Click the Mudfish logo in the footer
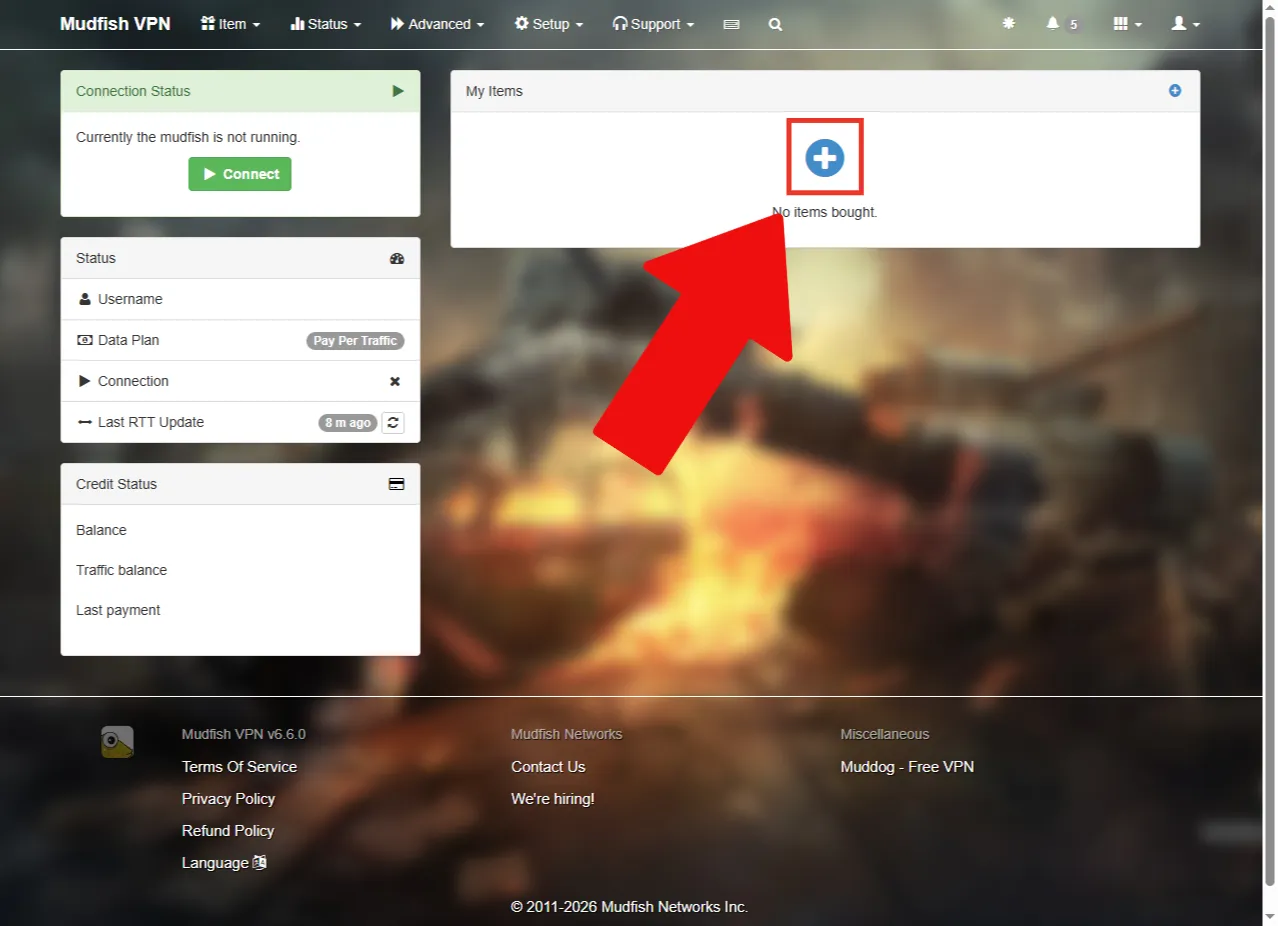Viewport: 1278px width, 926px height. (x=117, y=742)
